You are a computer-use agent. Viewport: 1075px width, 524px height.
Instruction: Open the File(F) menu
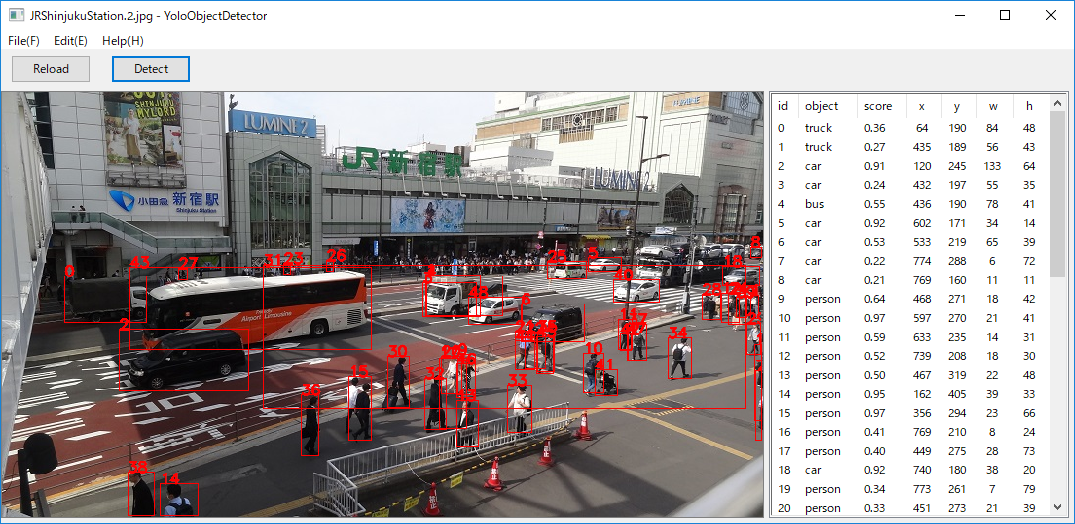tap(24, 40)
